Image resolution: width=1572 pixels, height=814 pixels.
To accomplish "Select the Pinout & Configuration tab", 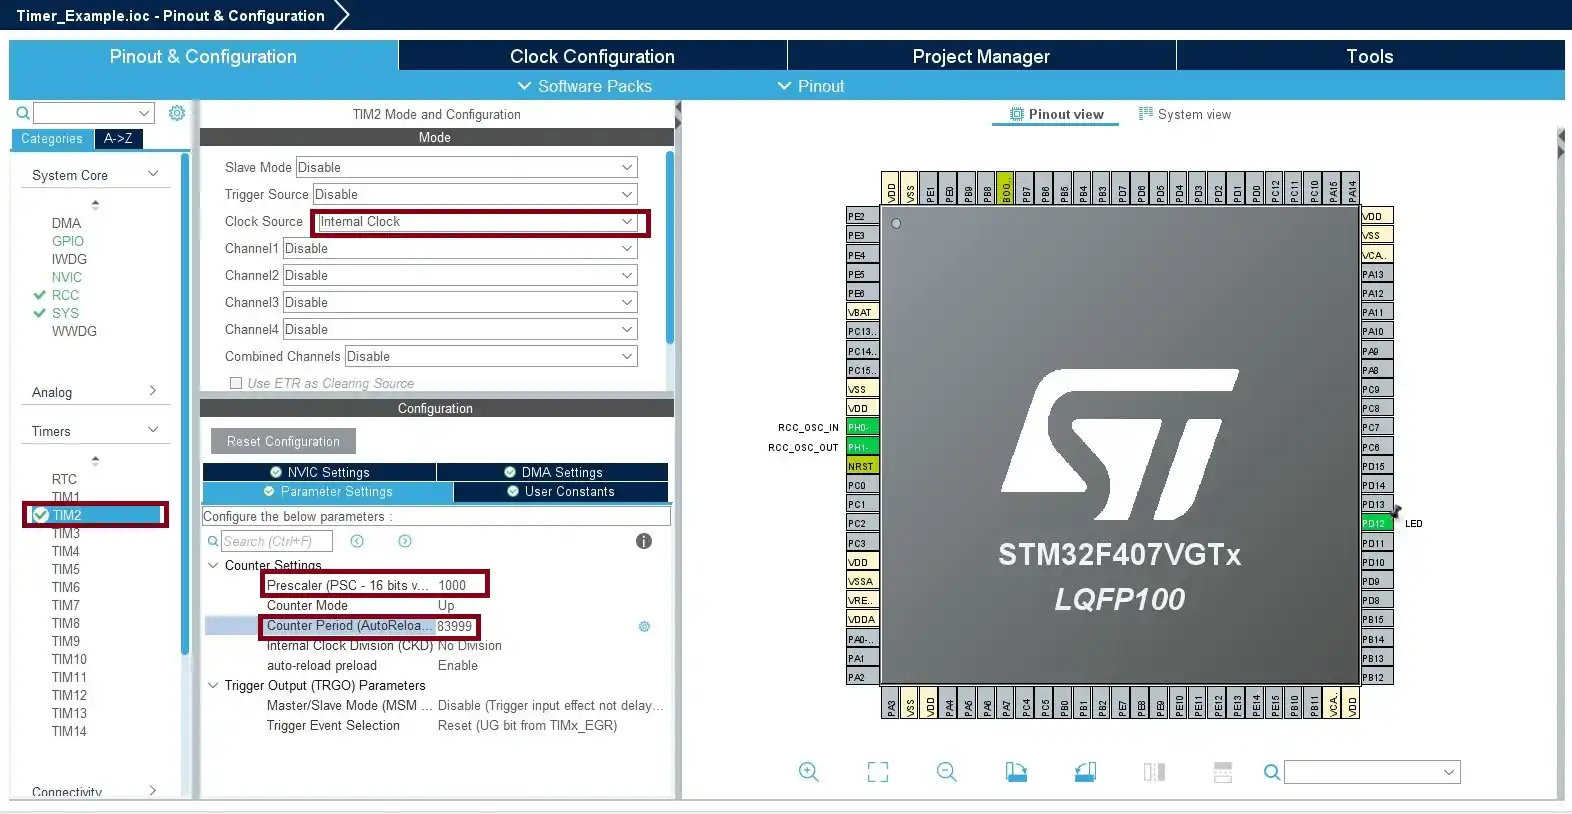I will 203,56.
